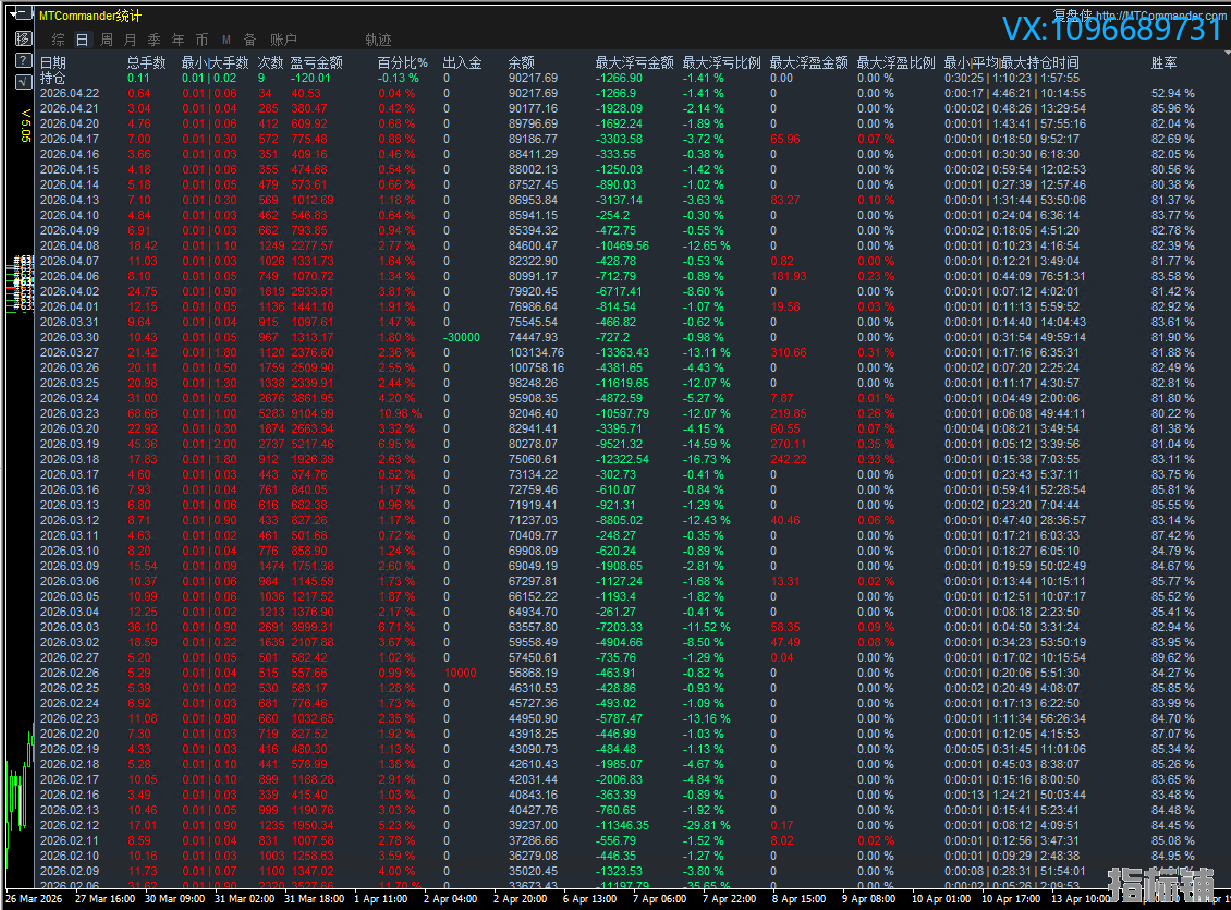This screenshot has width=1231, height=910.
Task: Open the 币 currency tab
Action: coord(202,40)
